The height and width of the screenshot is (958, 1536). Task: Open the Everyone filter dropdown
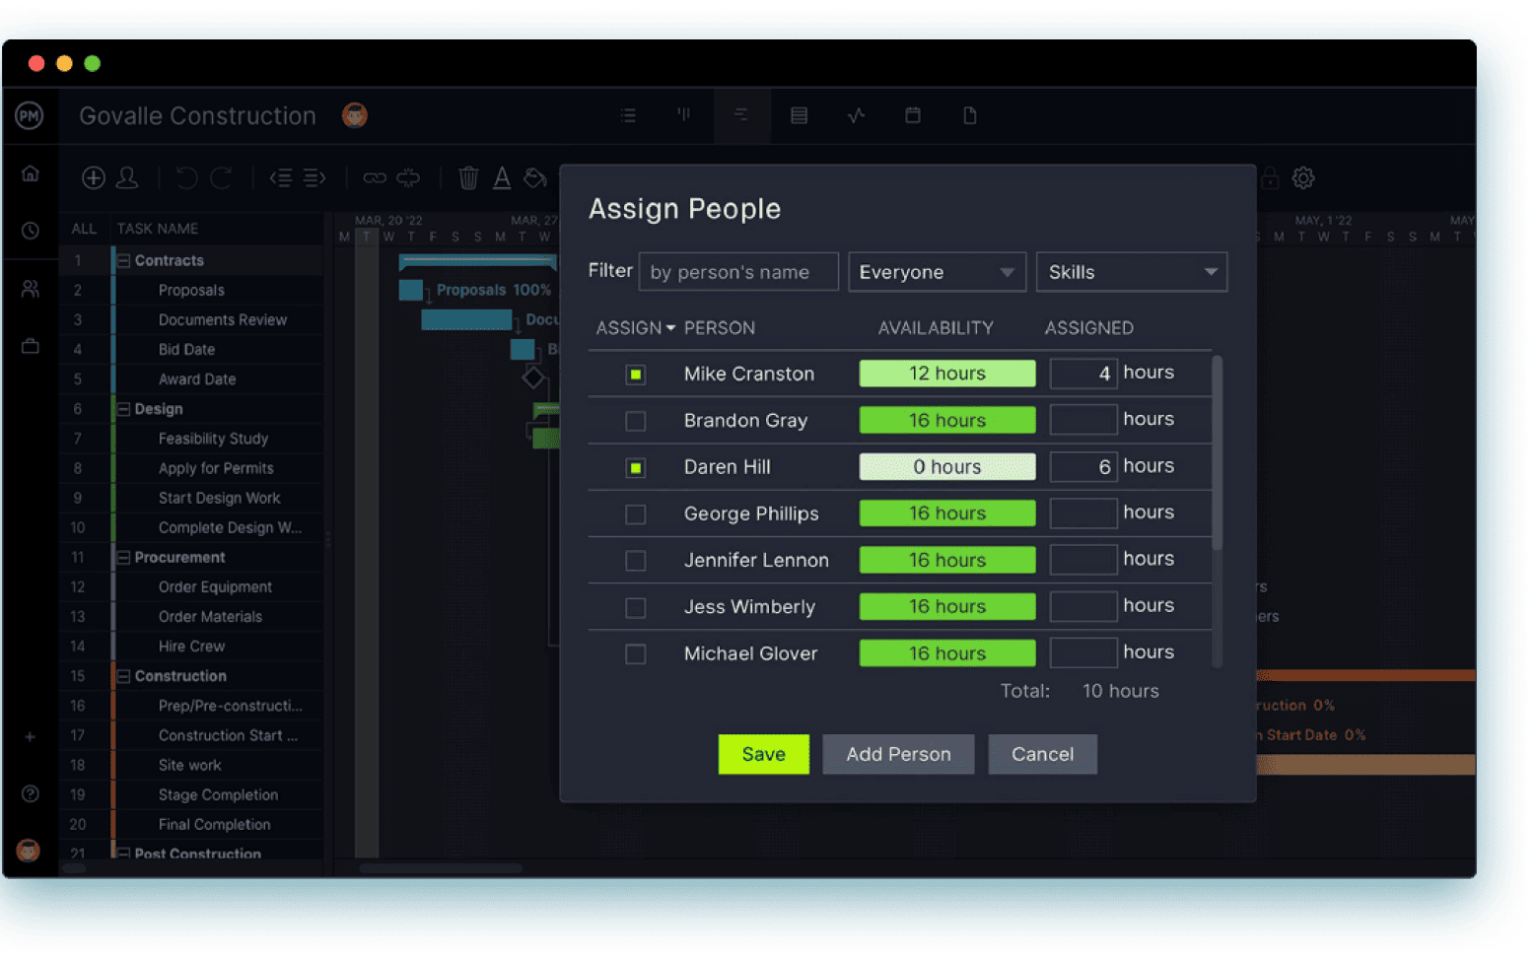point(936,271)
